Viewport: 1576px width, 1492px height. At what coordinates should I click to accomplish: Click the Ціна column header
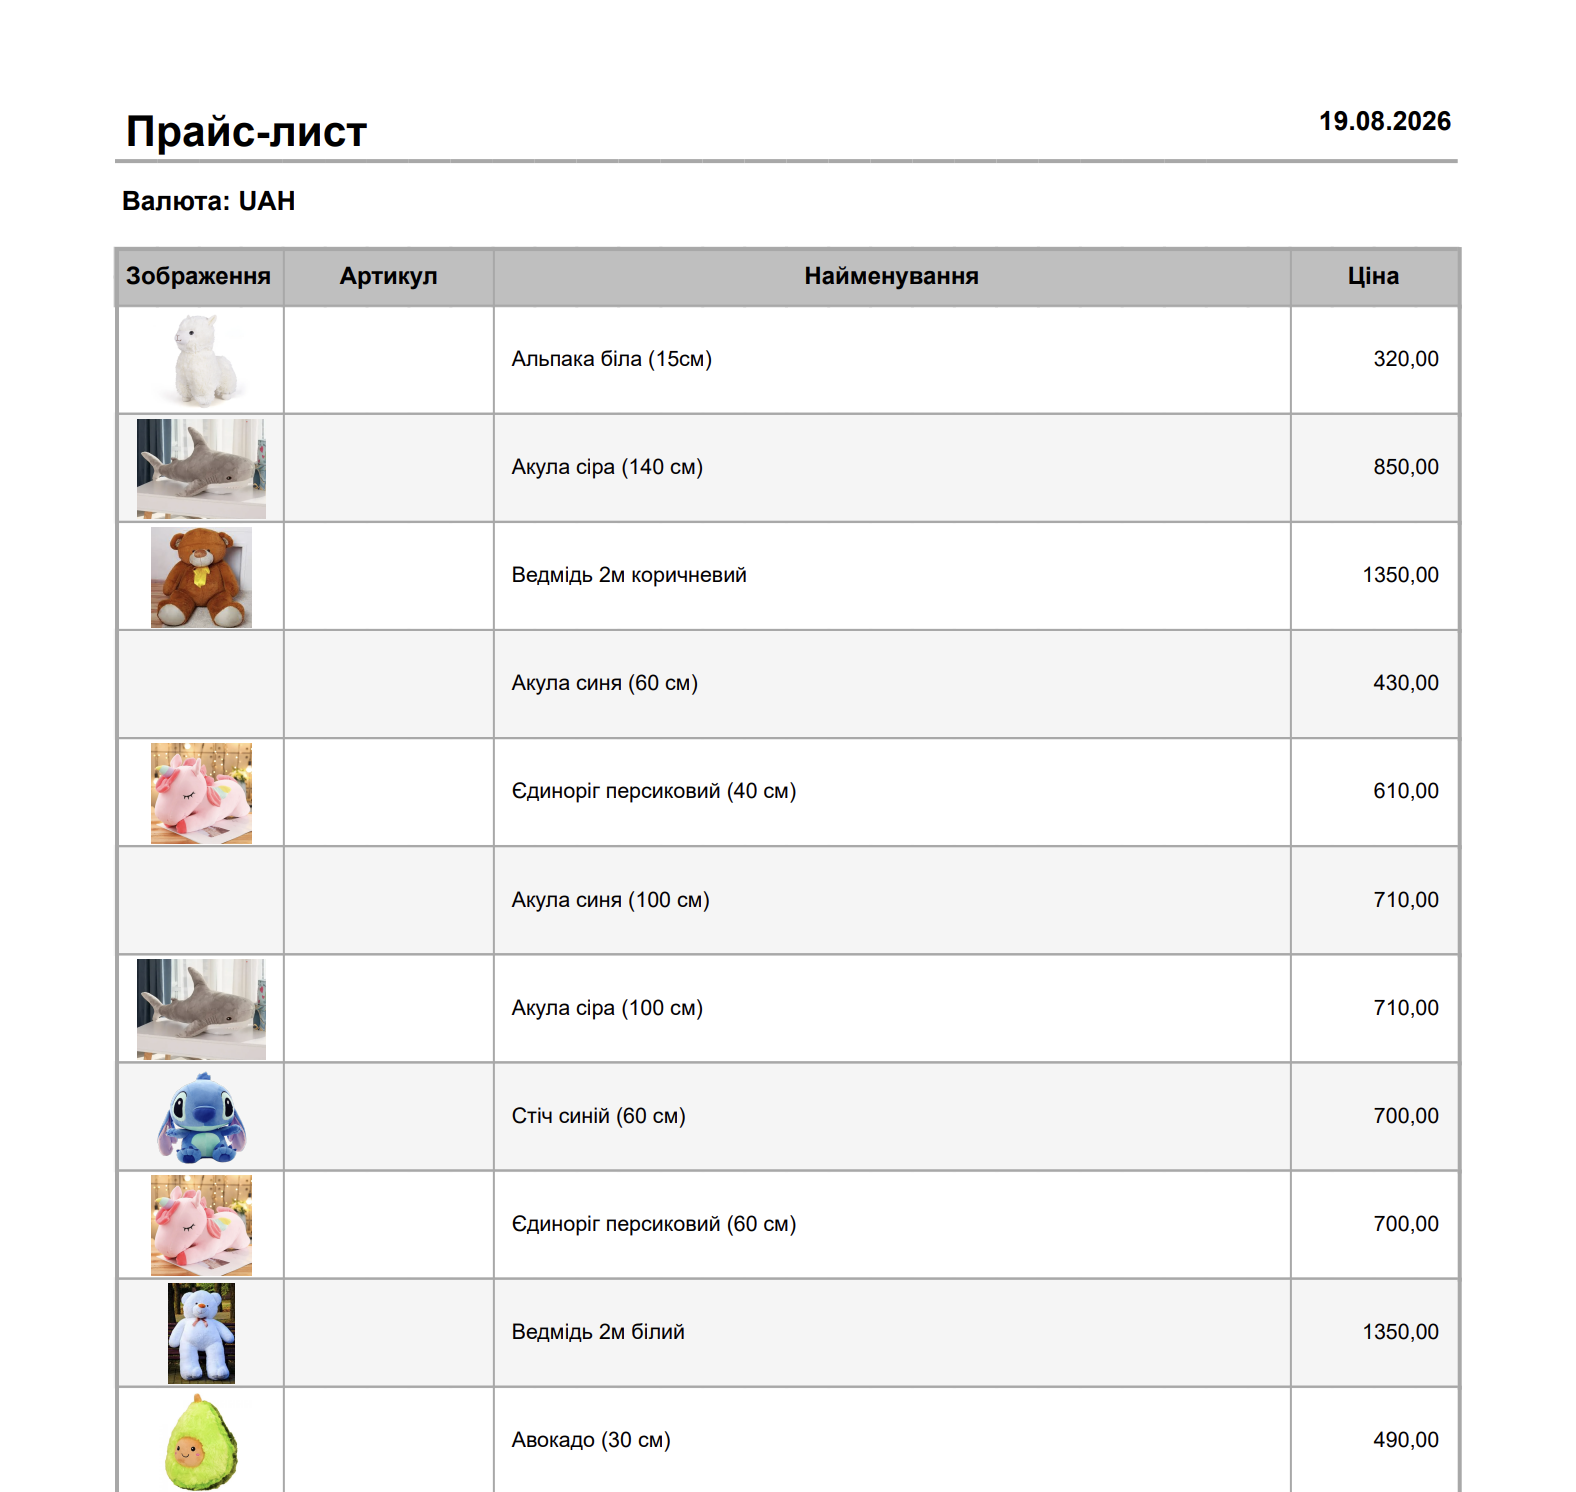1374,276
